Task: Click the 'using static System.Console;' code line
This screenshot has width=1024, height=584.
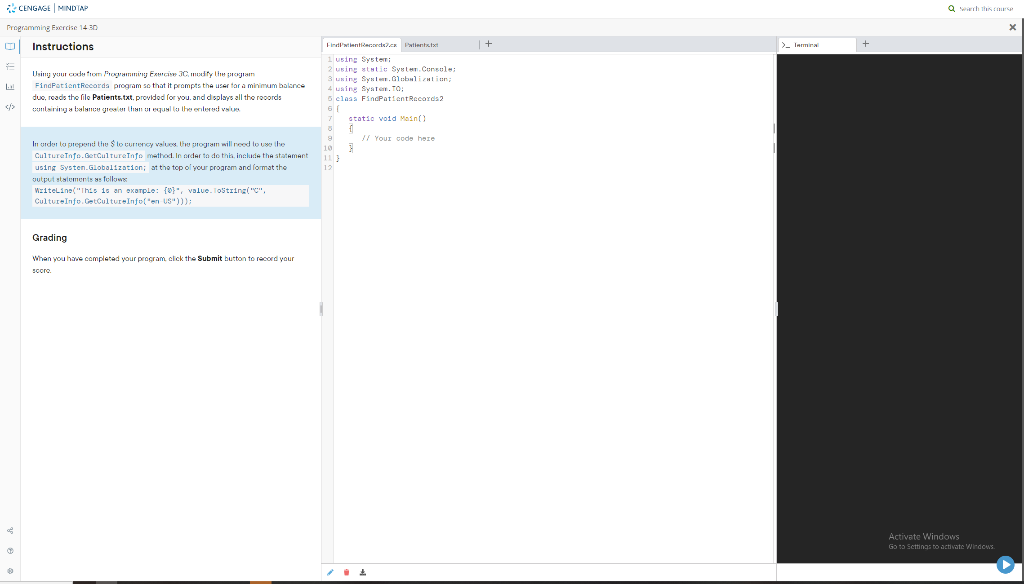Action: (x=396, y=69)
